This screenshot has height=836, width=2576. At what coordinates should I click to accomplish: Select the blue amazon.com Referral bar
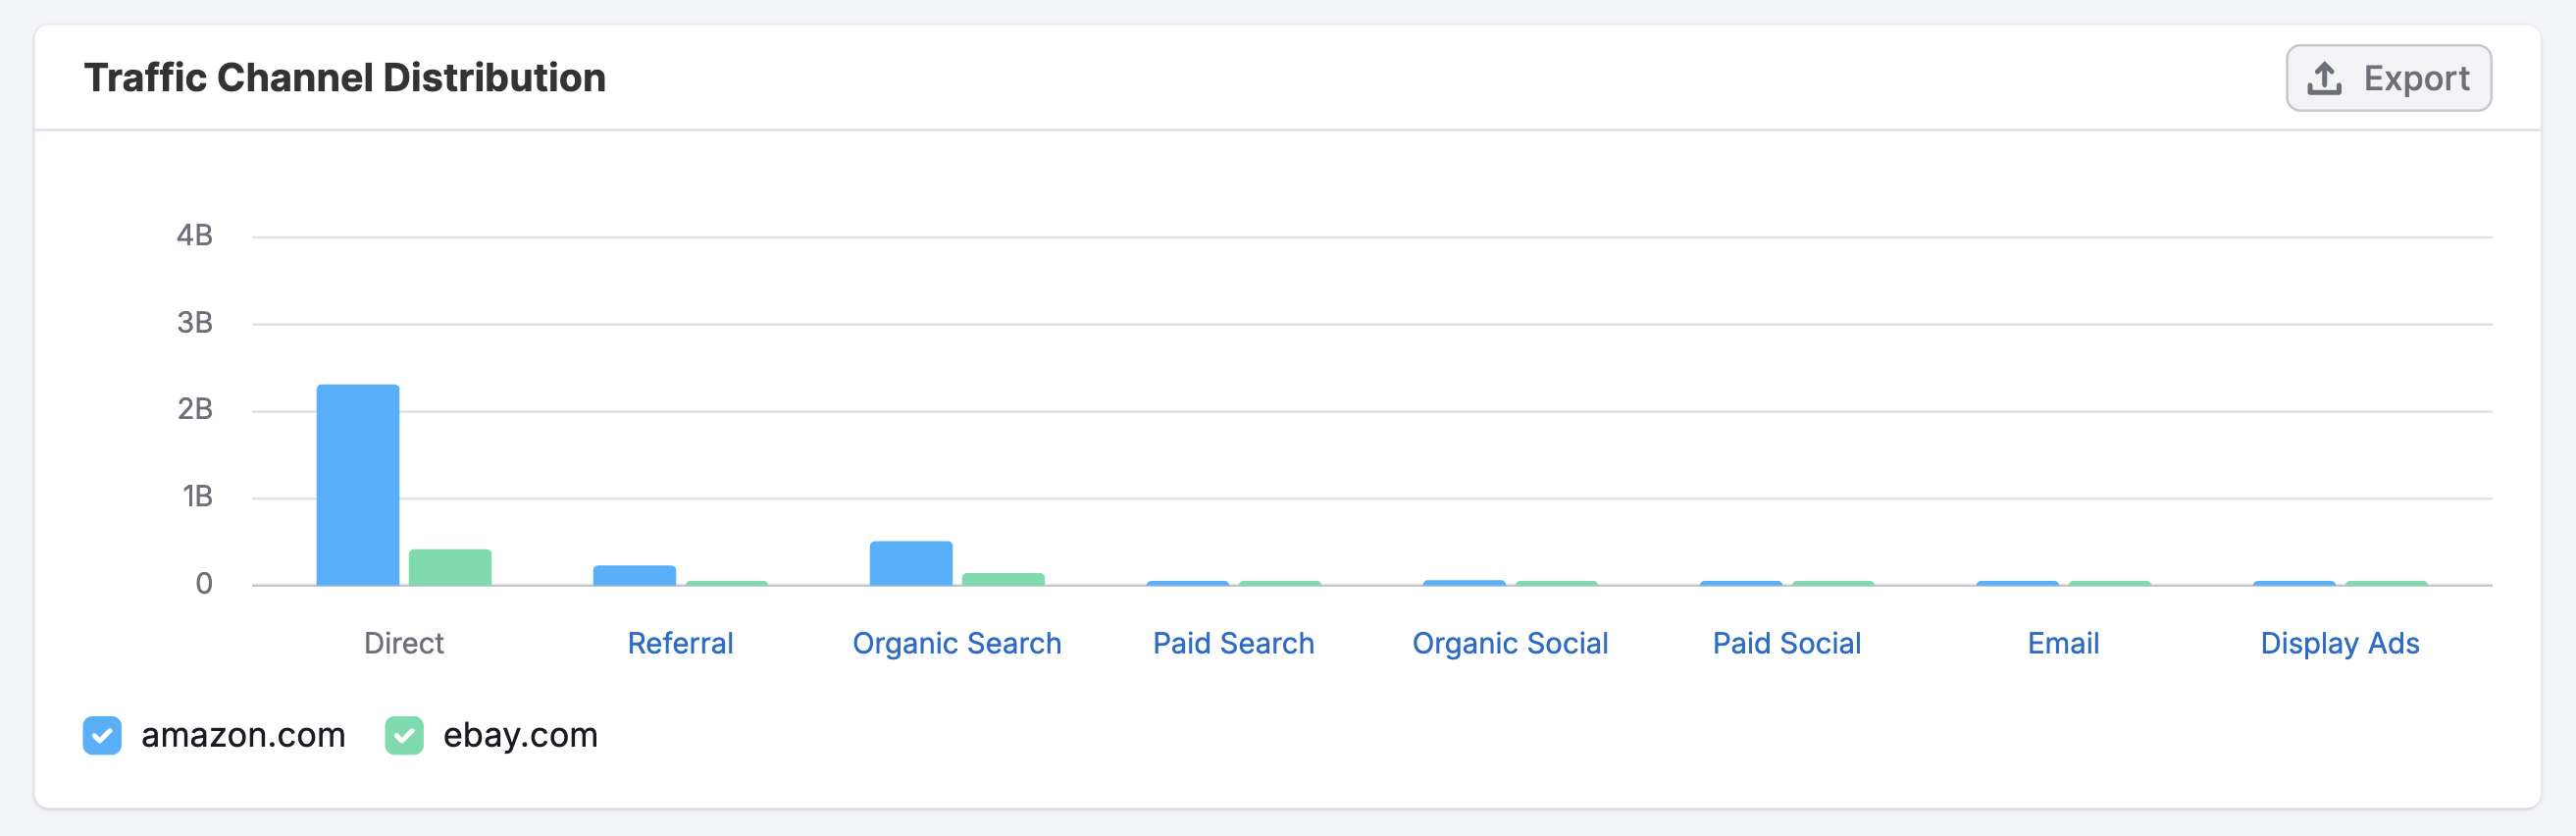634,575
